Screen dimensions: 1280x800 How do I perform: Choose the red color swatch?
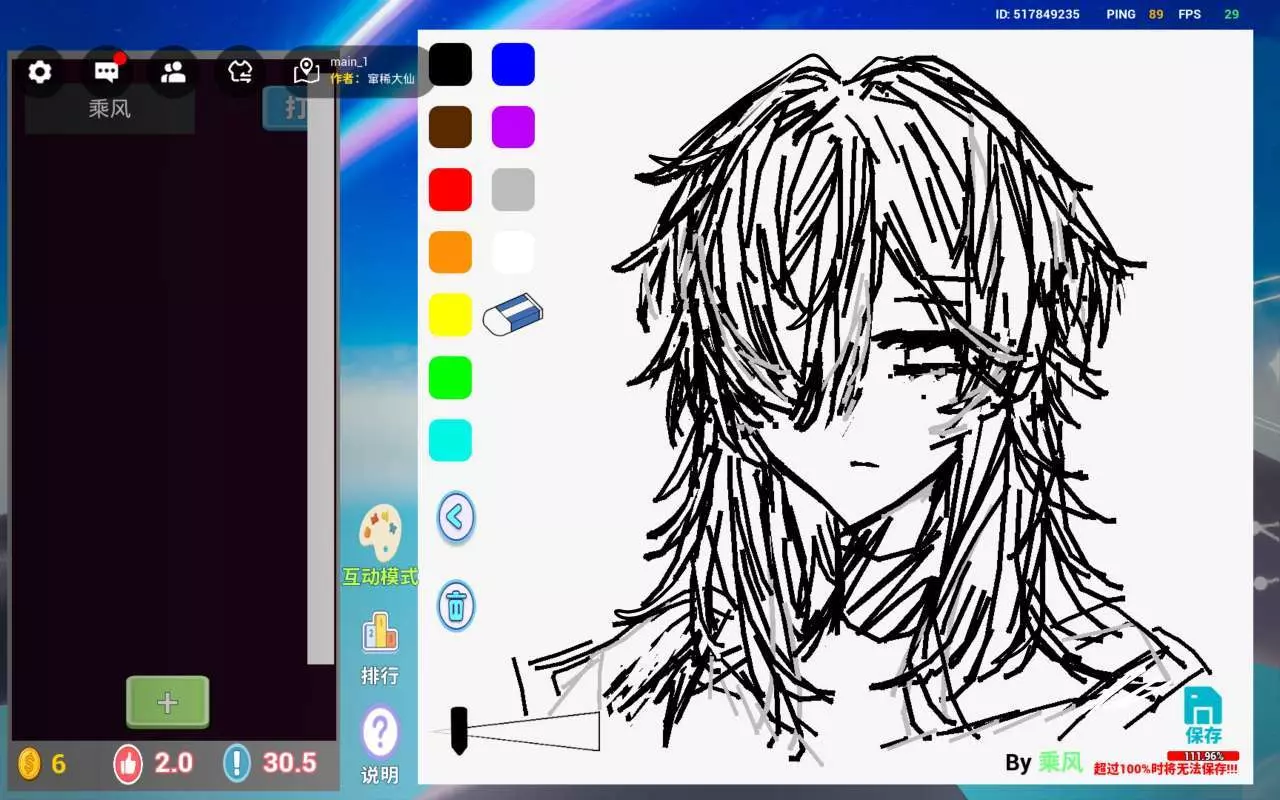coord(450,190)
